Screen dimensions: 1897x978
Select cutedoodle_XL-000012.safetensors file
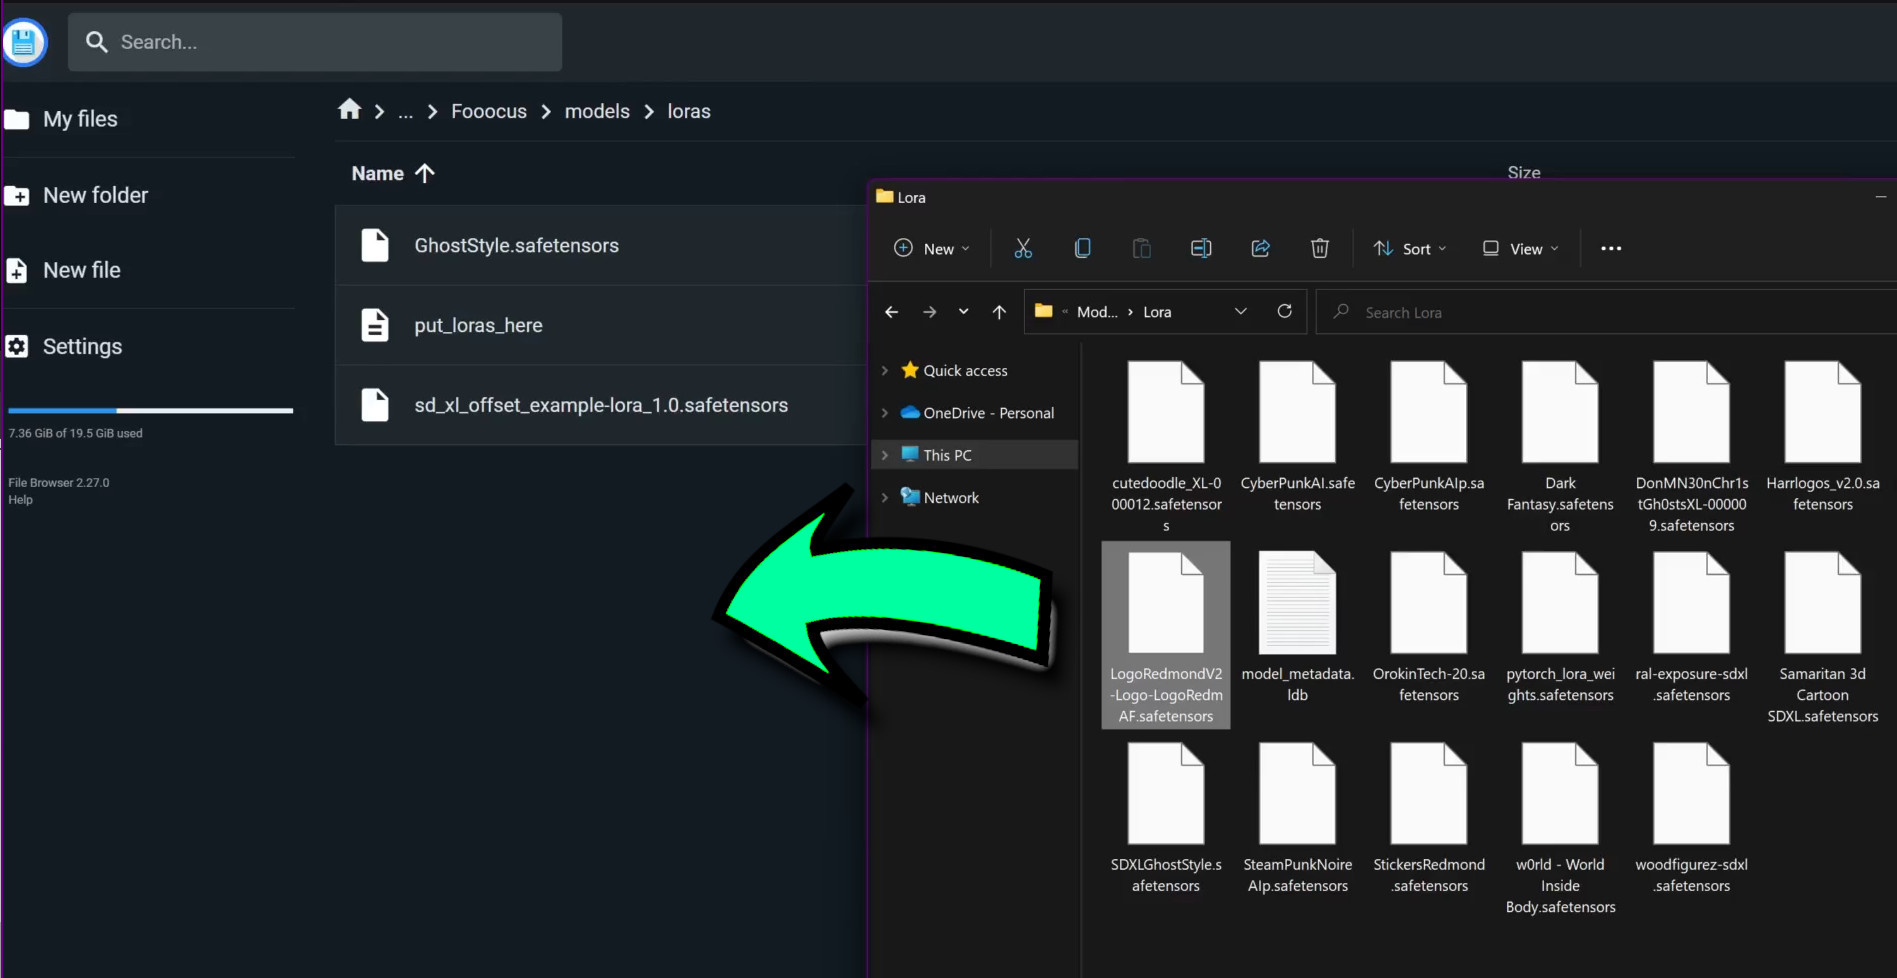[x=1166, y=446]
